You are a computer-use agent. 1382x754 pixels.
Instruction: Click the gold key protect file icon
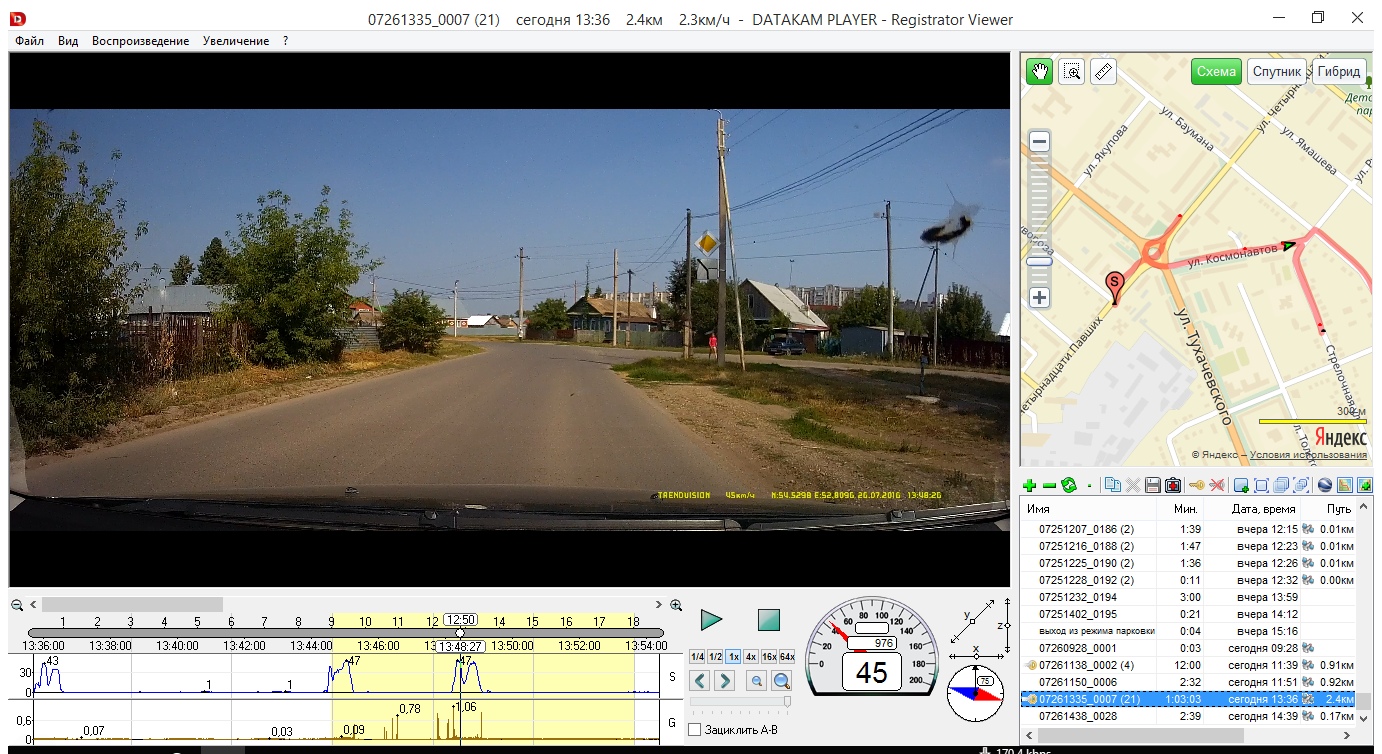1196,485
